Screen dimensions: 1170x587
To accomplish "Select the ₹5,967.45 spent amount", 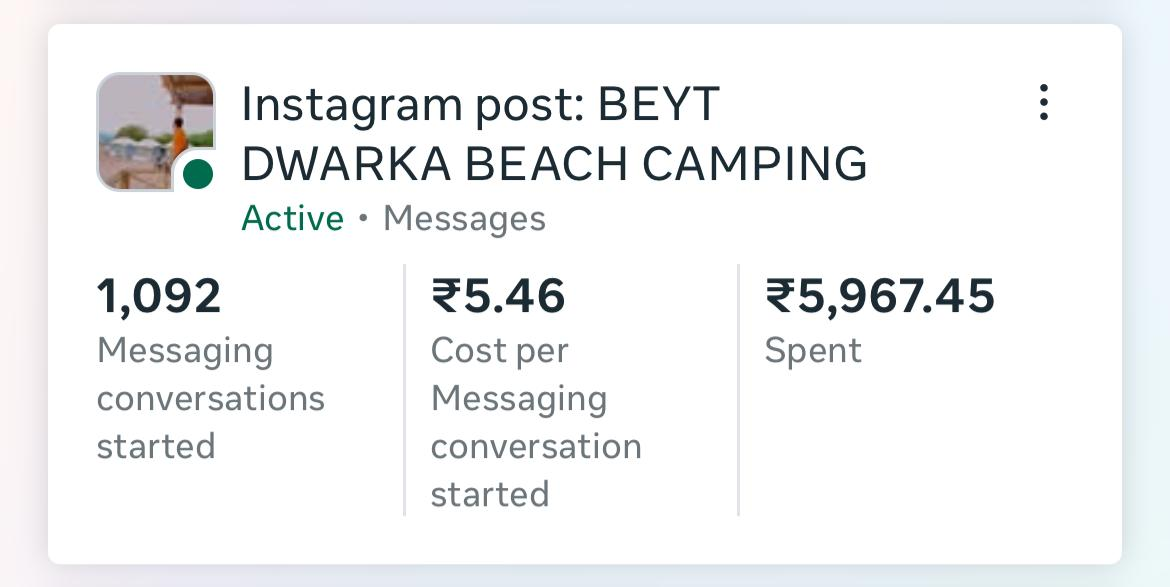I will tap(880, 297).
